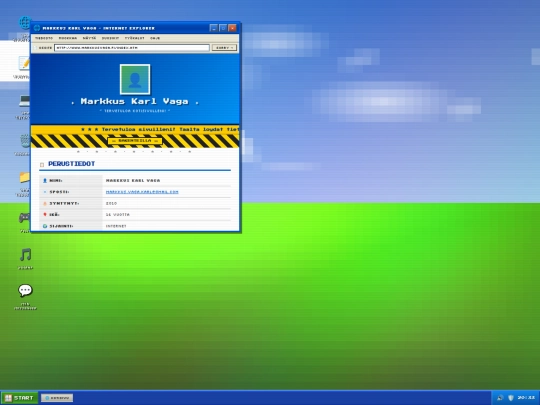Click the Perustiedot section heading
Screen dimensions: 540x405
point(72,164)
